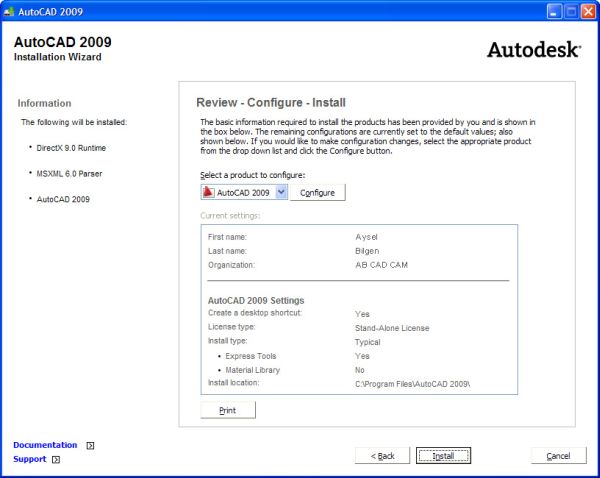Click the Configure button
The height and width of the screenshot is (478, 600).
tap(318, 193)
